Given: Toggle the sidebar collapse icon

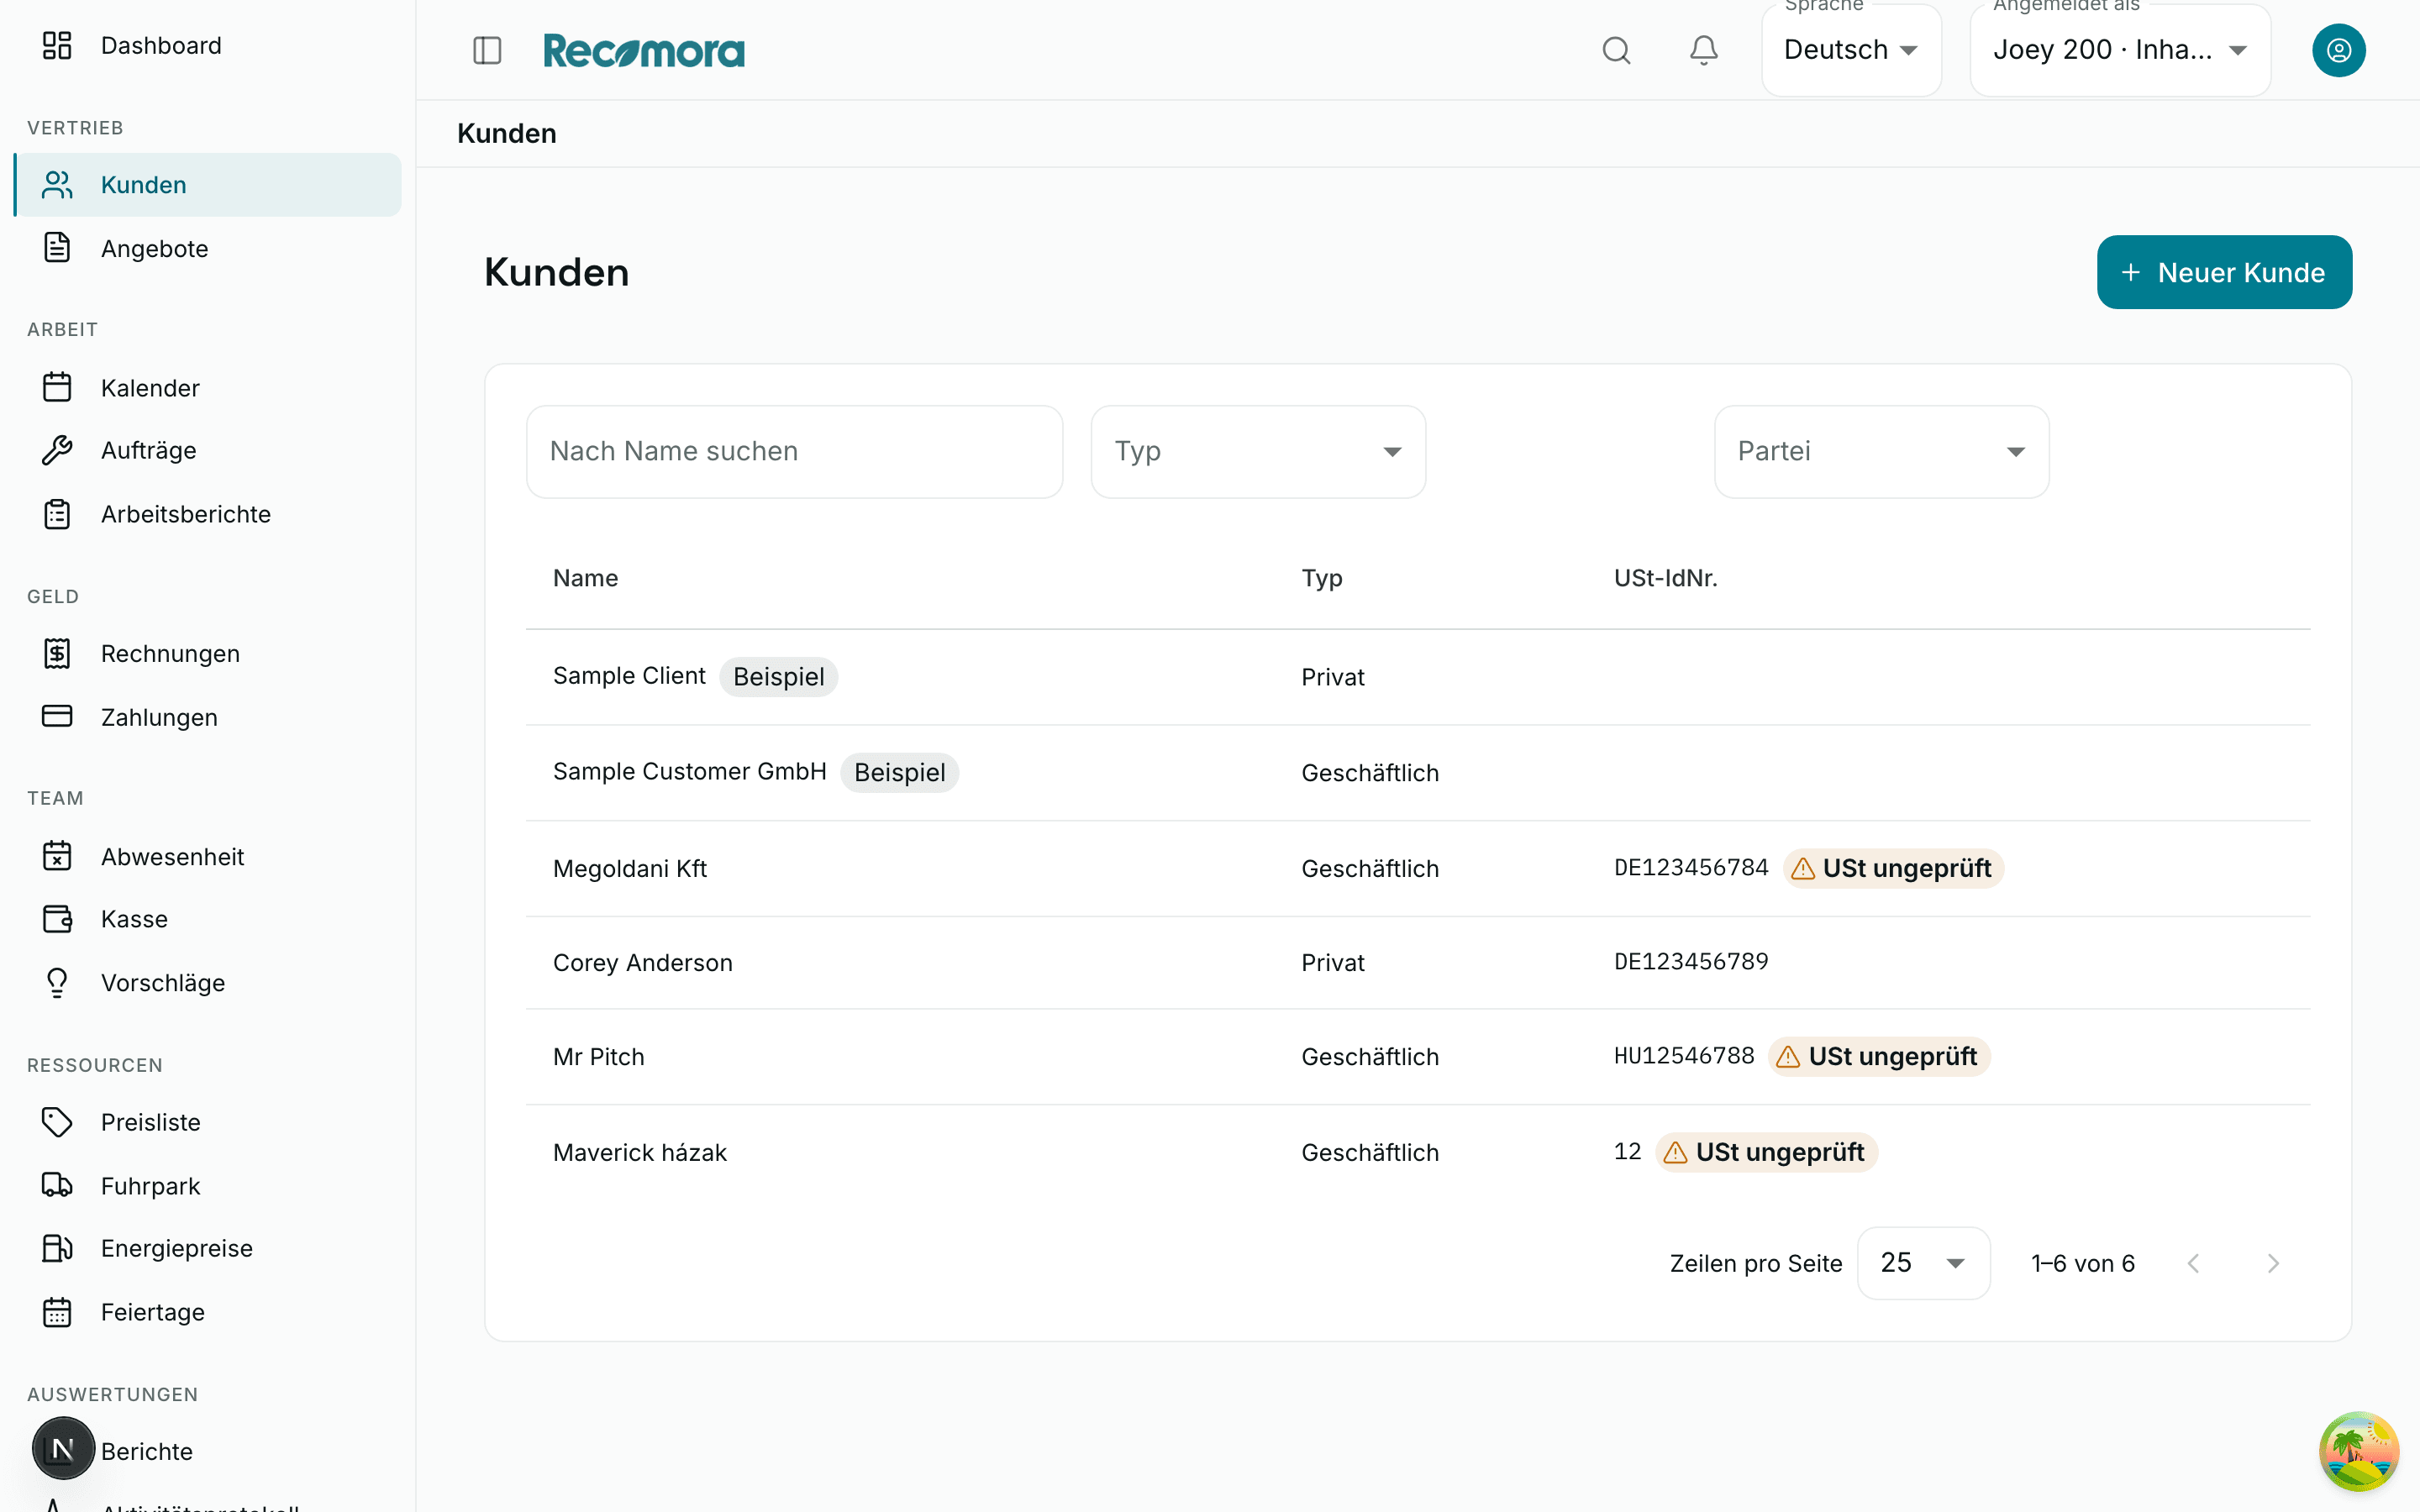Looking at the screenshot, I should coord(487,50).
